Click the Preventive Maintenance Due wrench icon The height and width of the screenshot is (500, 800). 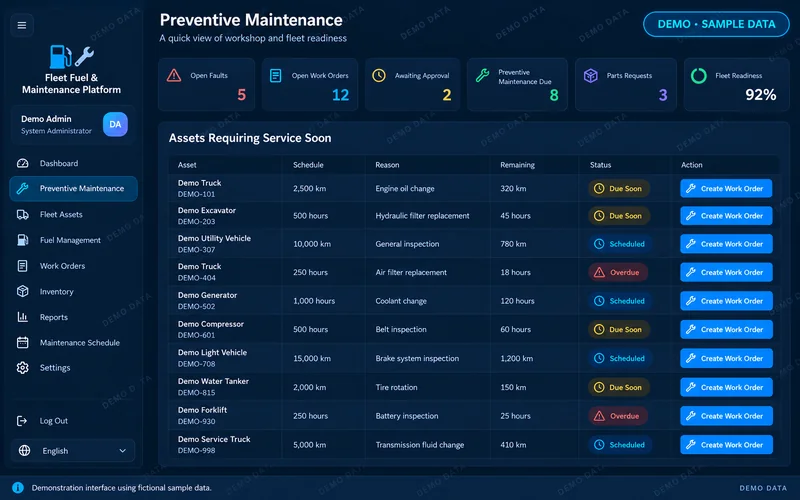pyautogui.click(x=482, y=76)
